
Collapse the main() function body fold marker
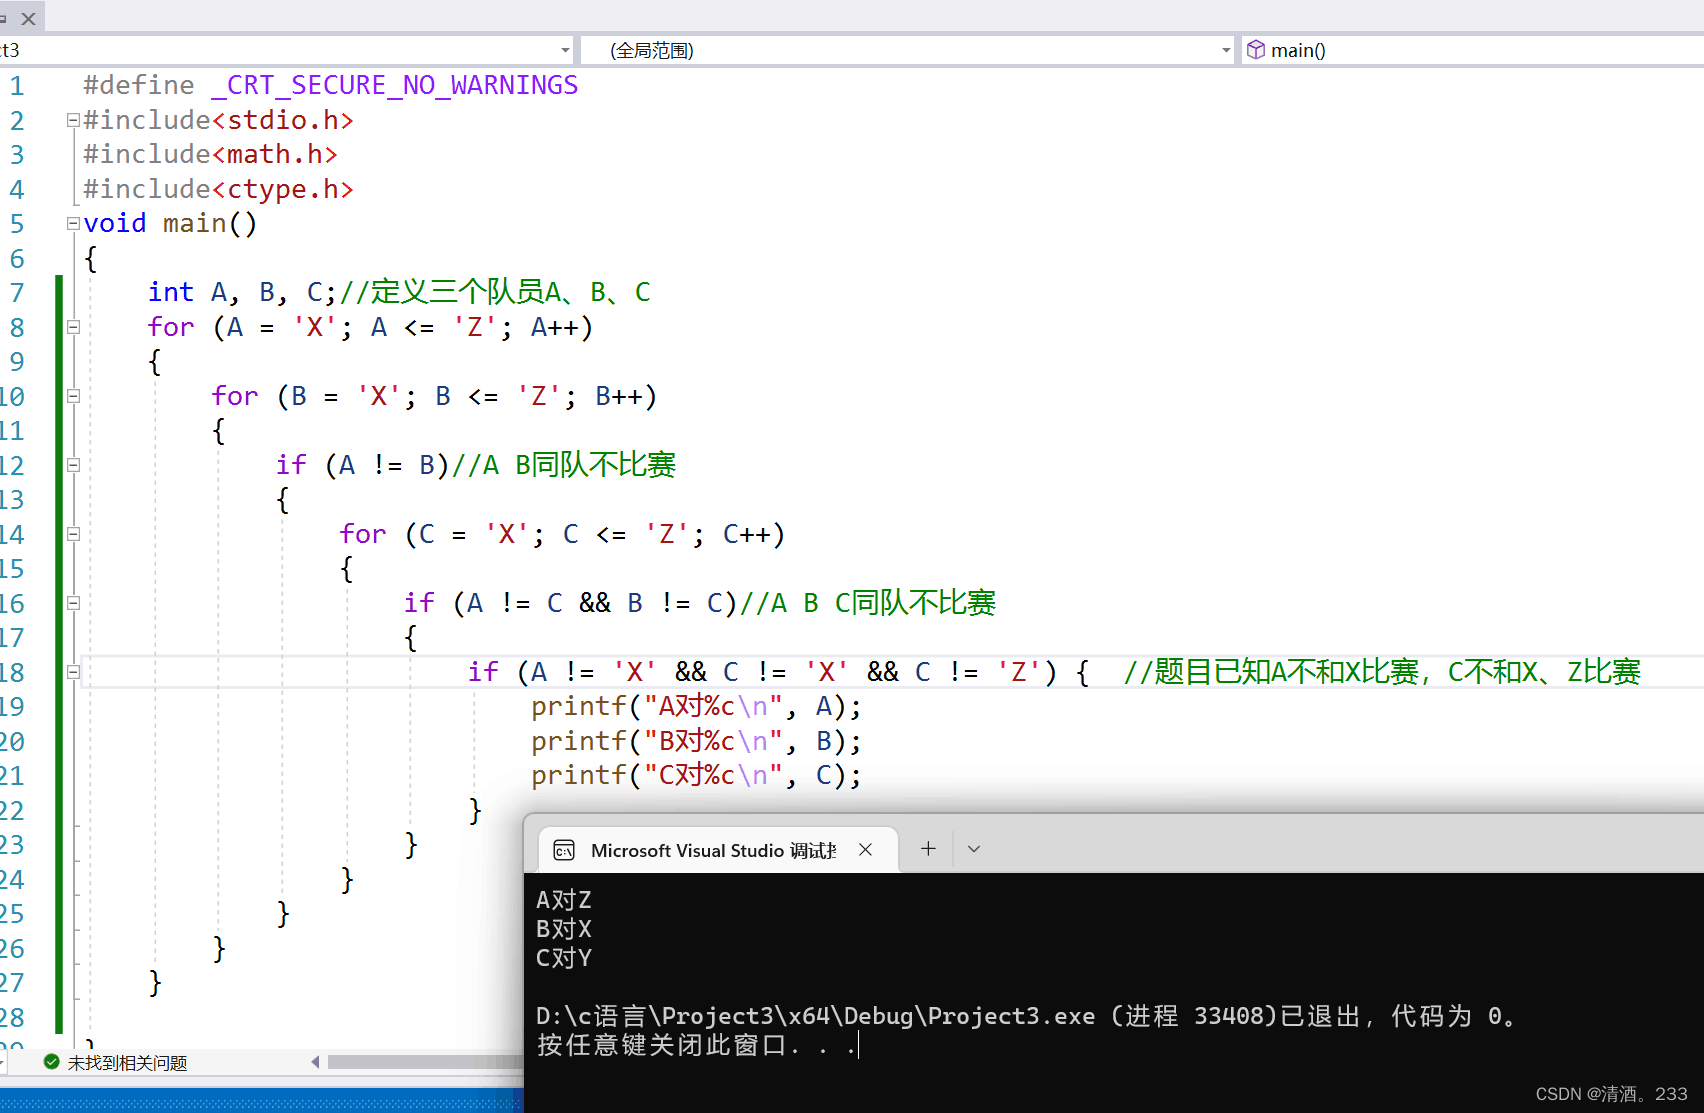[72, 223]
